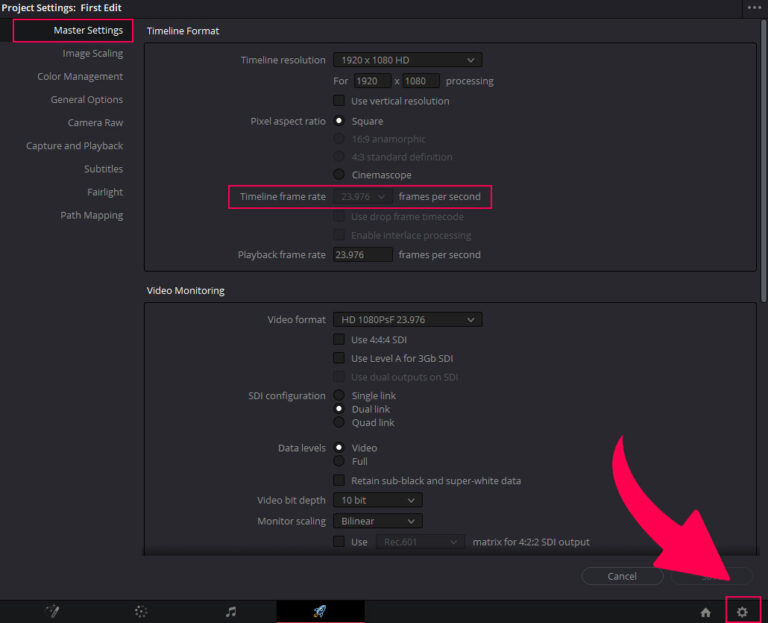This screenshot has height=623, width=768.
Task: Select Quad link SDI configuration
Action: pyautogui.click(x=339, y=422)
